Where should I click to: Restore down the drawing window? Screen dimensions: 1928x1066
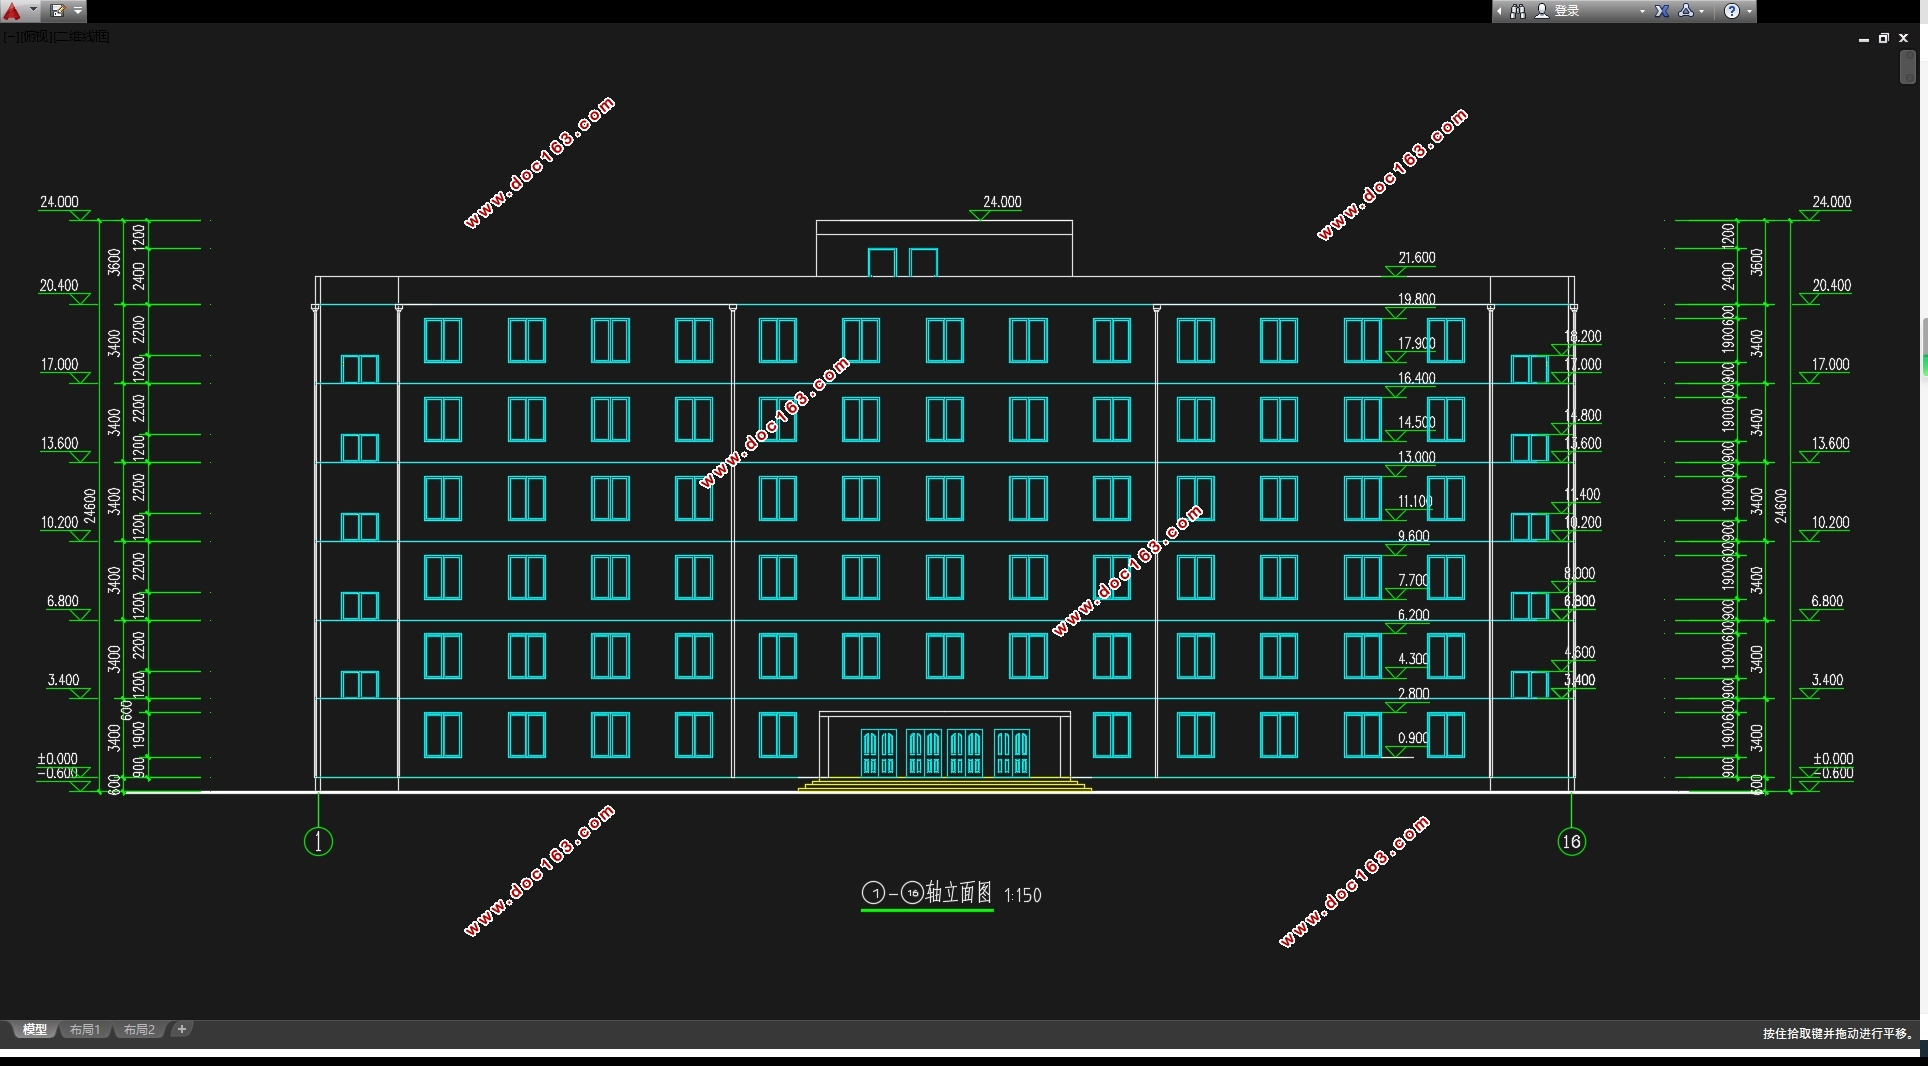pos(1883,38)
